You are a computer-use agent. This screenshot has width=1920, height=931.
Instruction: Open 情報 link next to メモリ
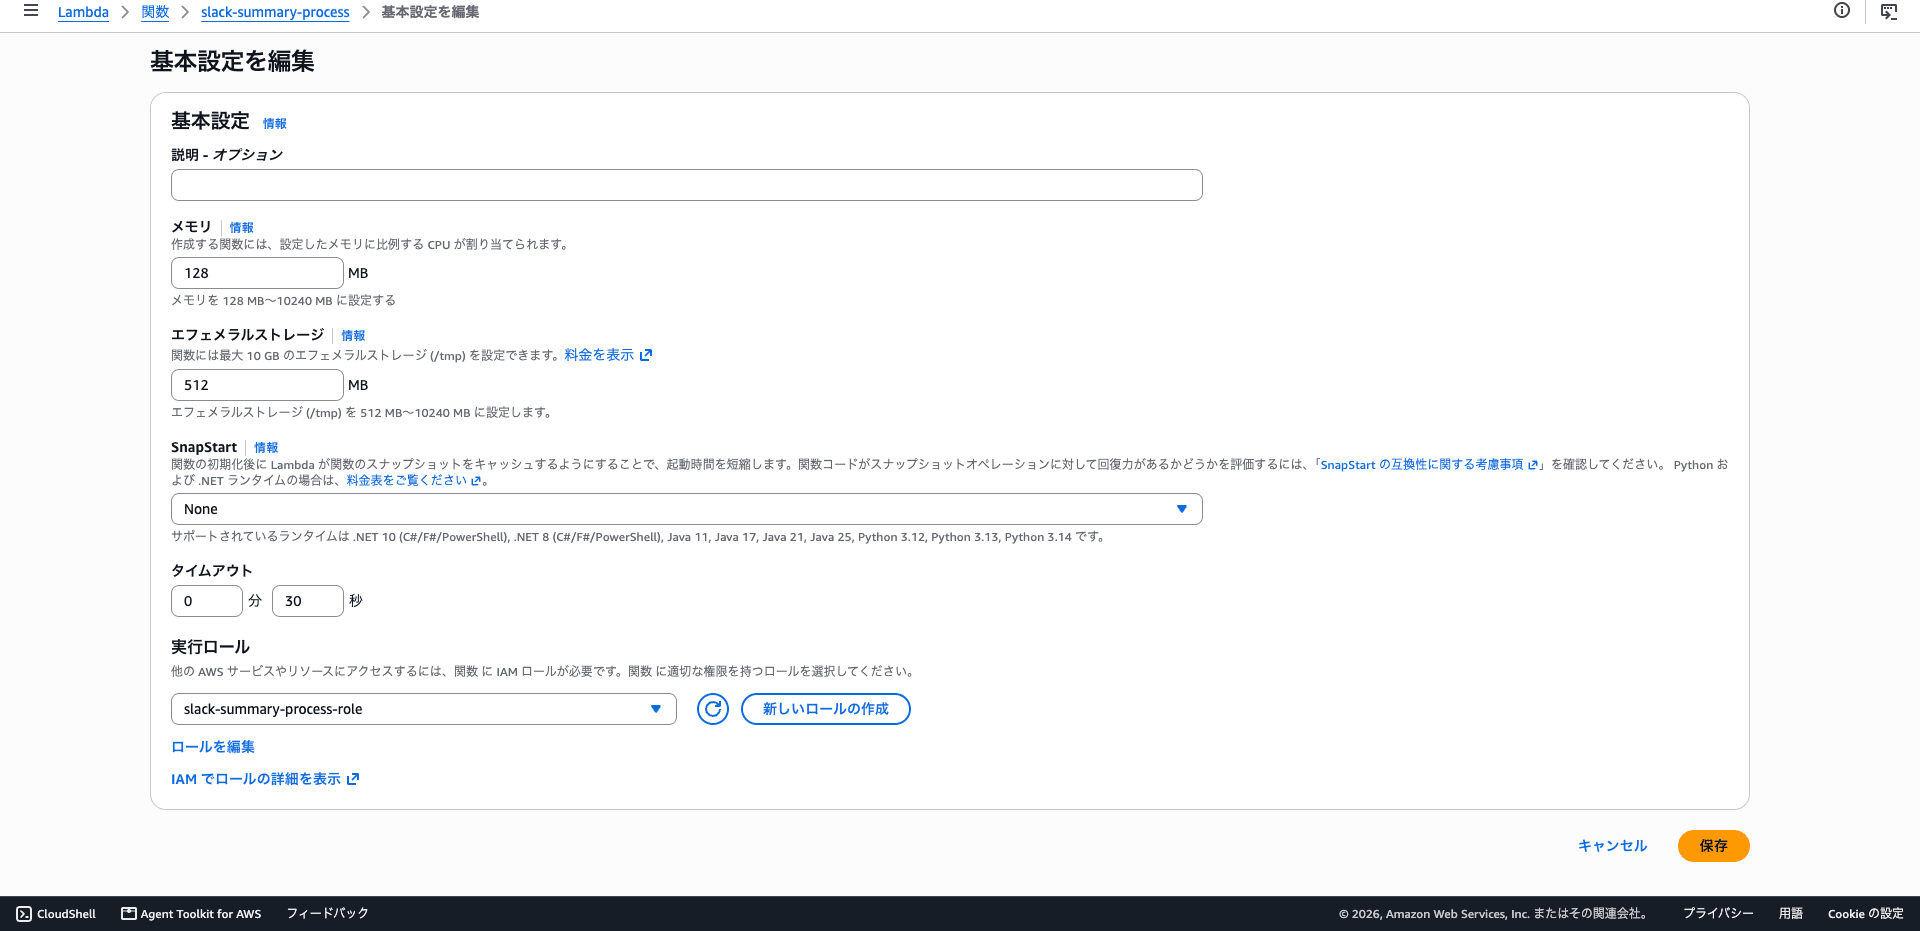coord(242,228)
